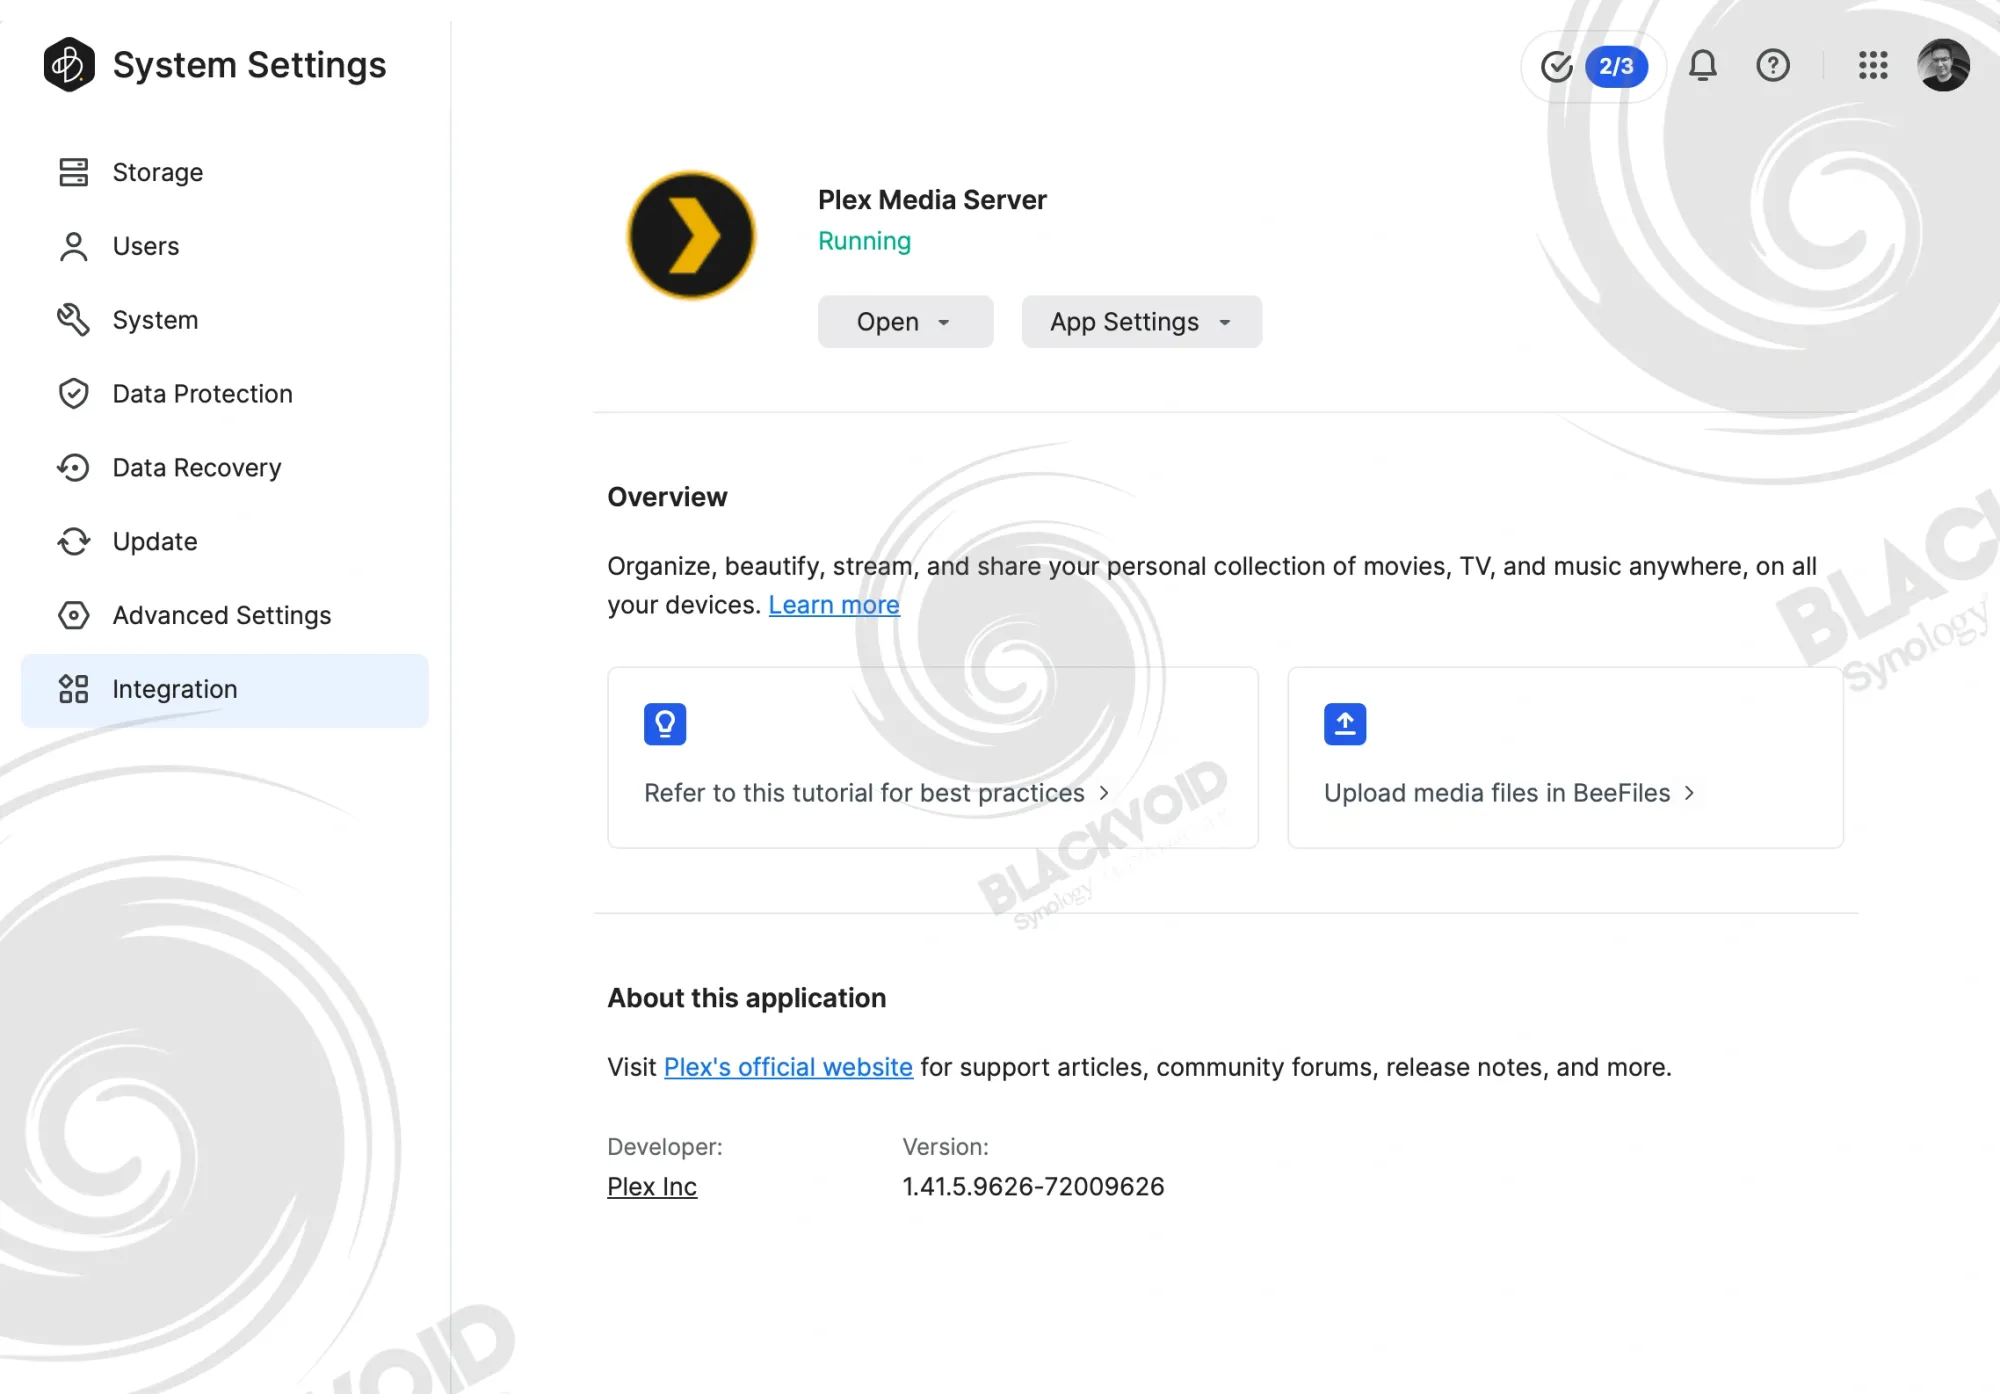Viewport: 2000px width, 1394px height.
Task: Open the notifications bell
Action: pyautogui.click(x=1703, y=65)
